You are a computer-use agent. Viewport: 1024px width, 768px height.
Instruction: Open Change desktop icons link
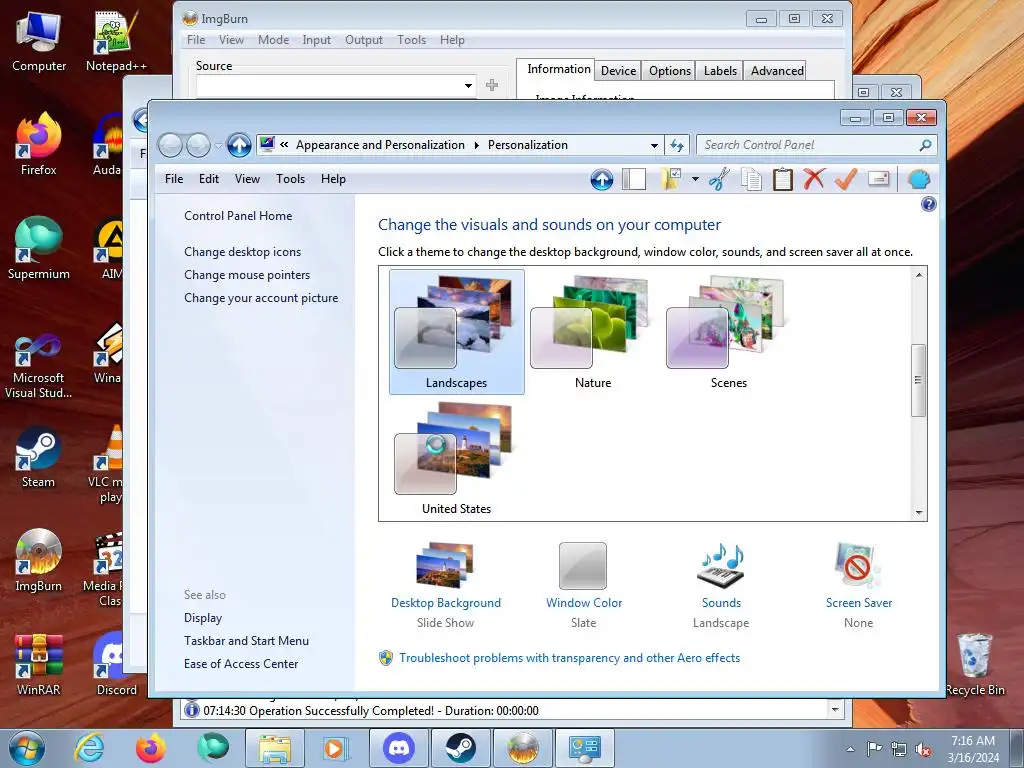click(242, 251)
